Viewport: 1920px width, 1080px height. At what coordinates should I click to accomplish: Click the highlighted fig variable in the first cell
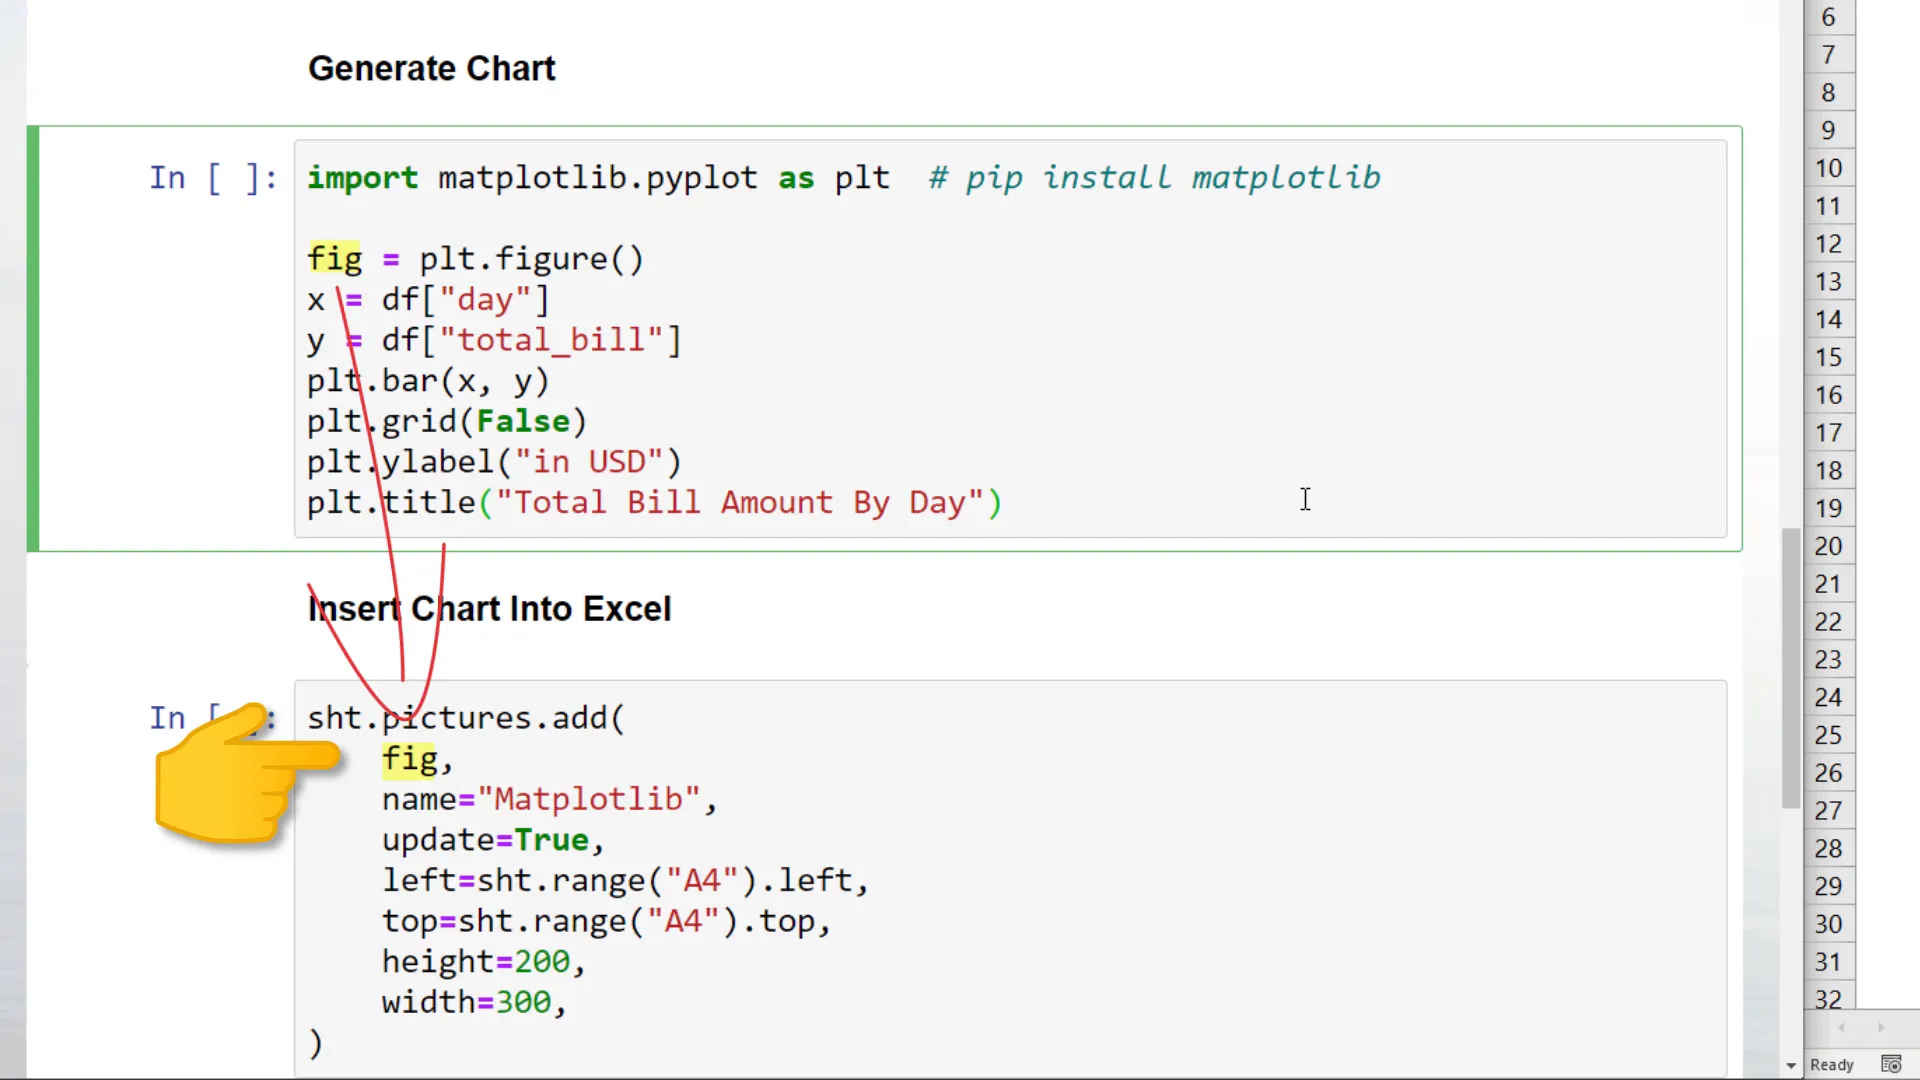[334, 258]
